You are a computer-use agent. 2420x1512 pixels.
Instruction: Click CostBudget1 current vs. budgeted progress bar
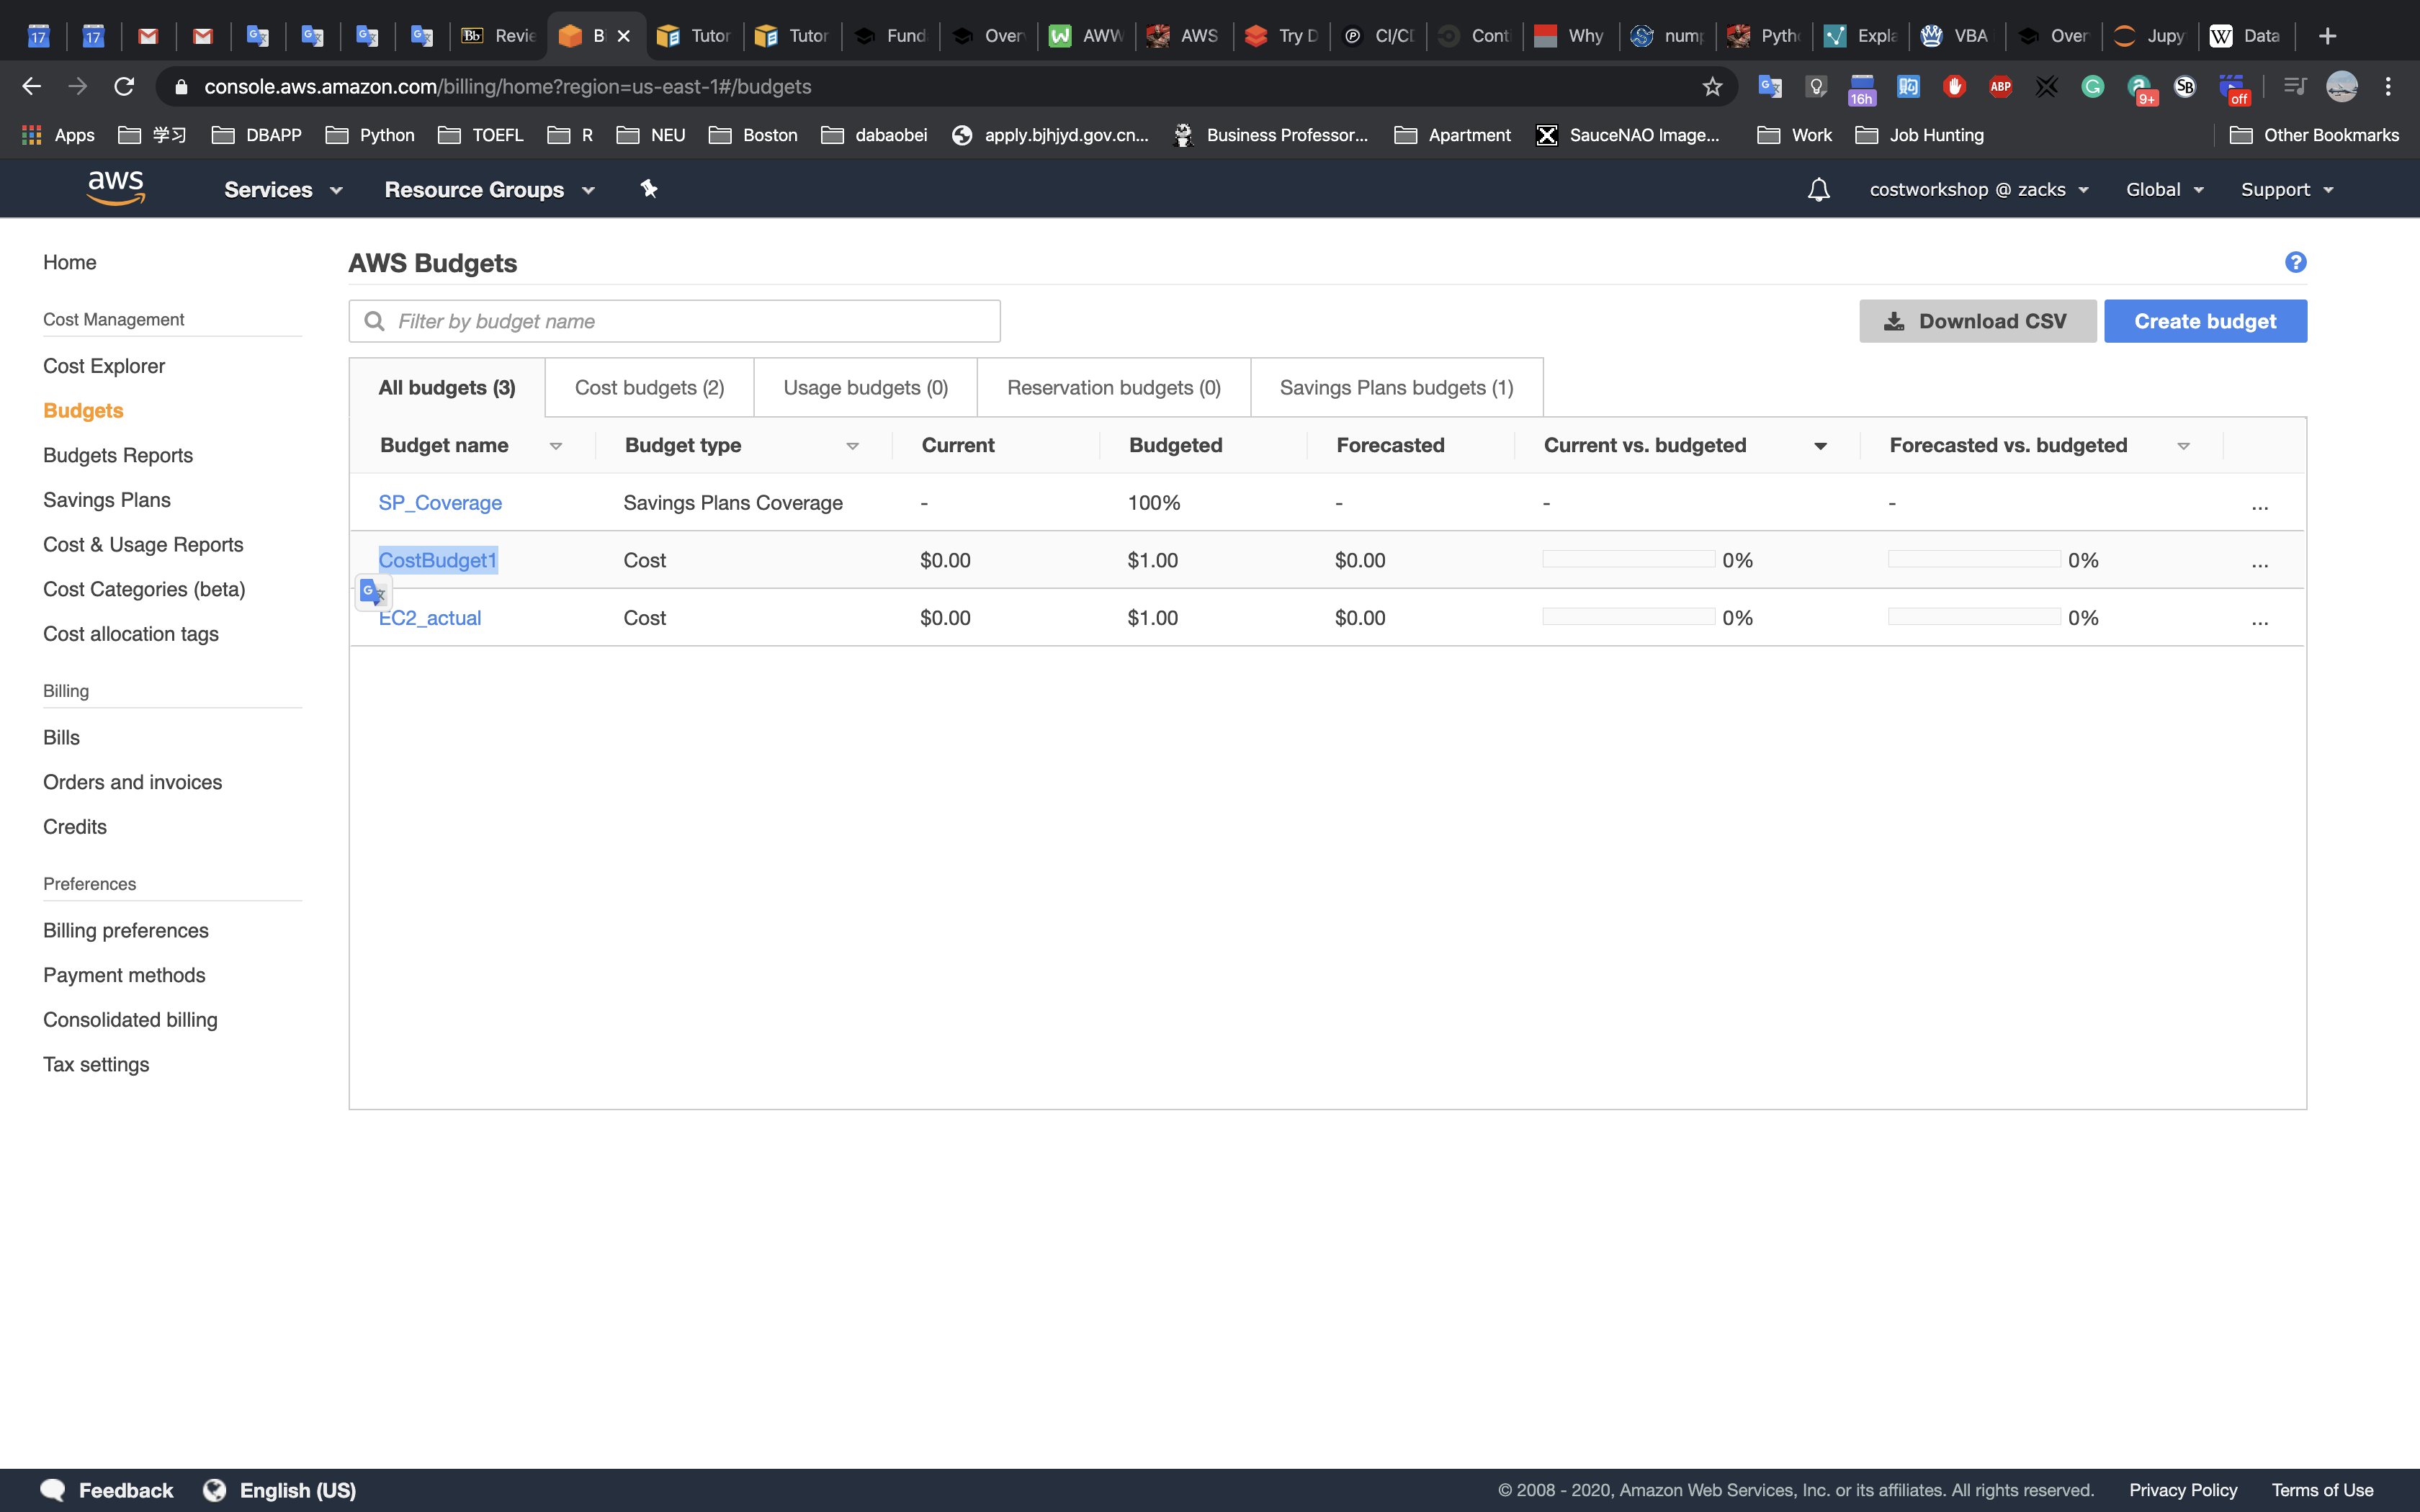[x=1628, y=560]
